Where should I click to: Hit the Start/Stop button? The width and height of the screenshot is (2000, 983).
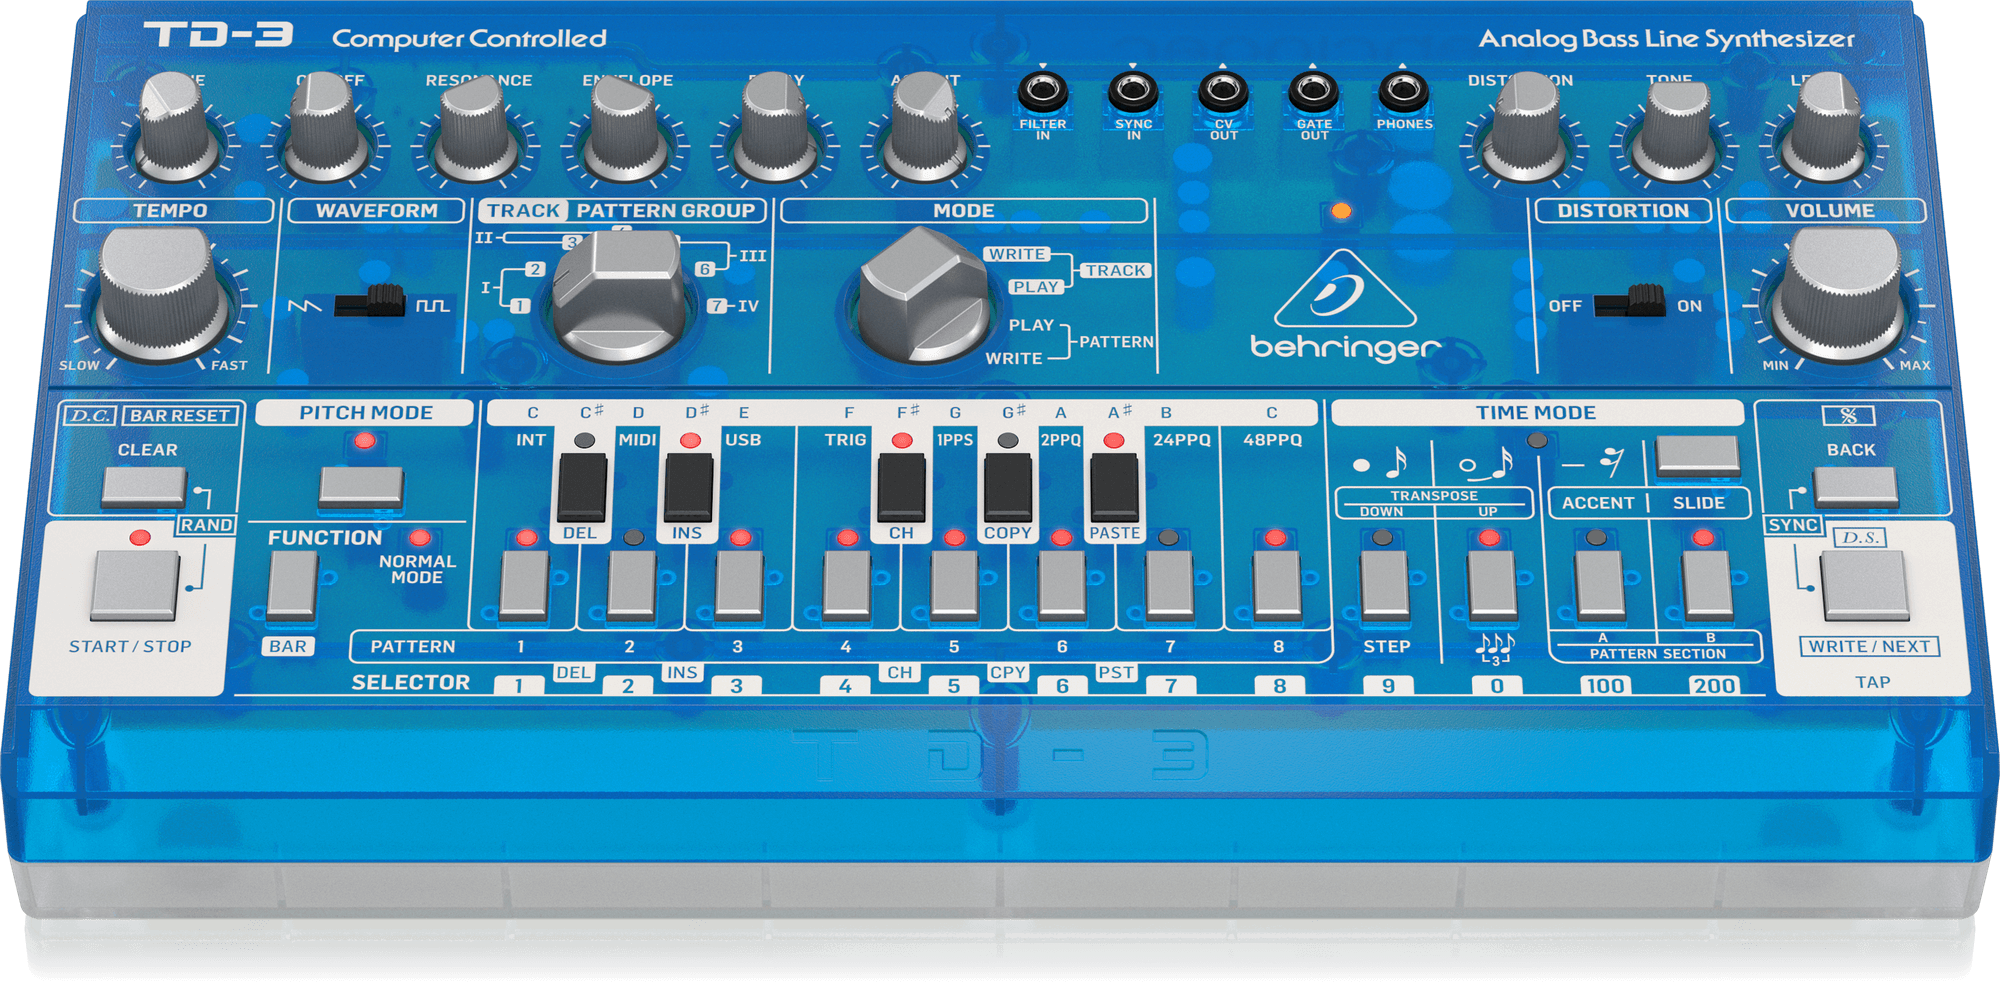pos(135,586)
